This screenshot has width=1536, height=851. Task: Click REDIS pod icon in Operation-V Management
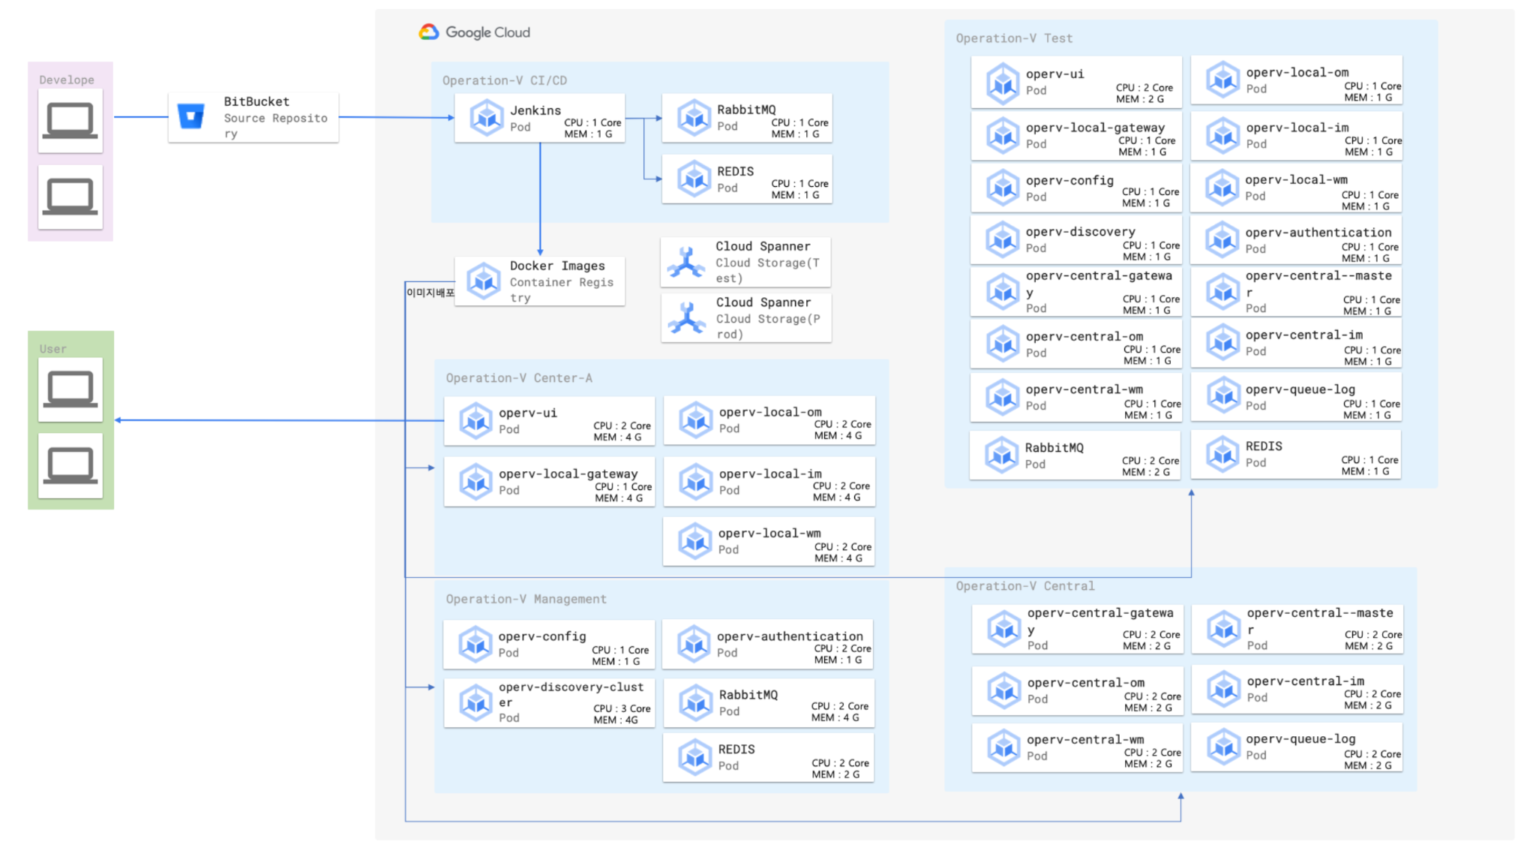click(x=695, y=757)
